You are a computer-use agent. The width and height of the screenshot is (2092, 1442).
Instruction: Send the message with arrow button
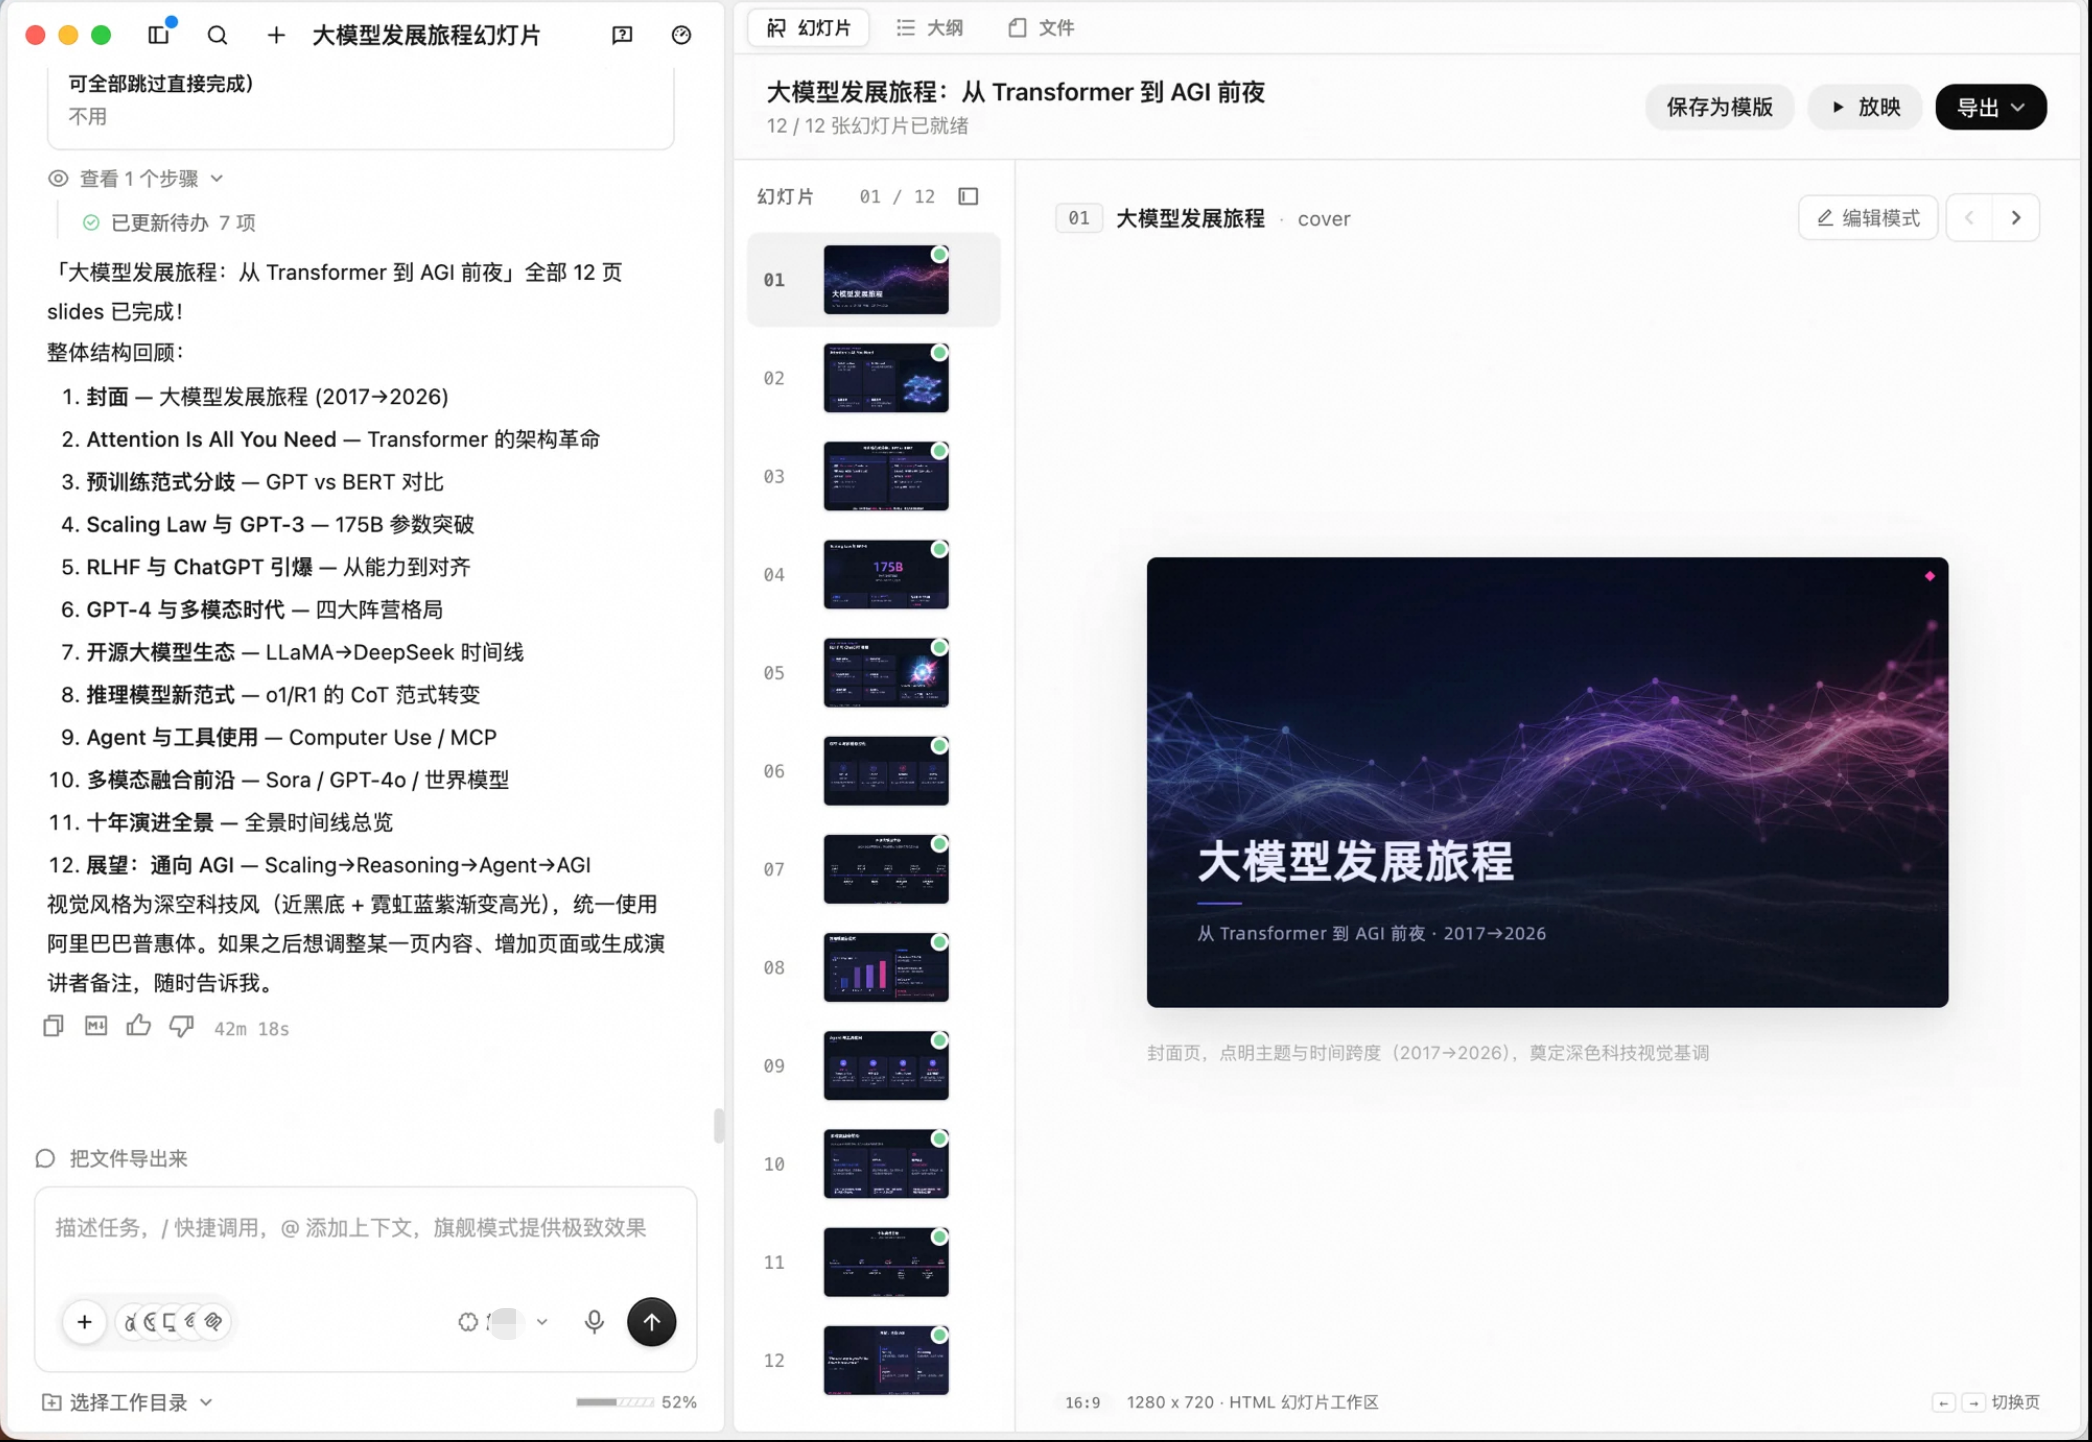(x=651, y=1322)
